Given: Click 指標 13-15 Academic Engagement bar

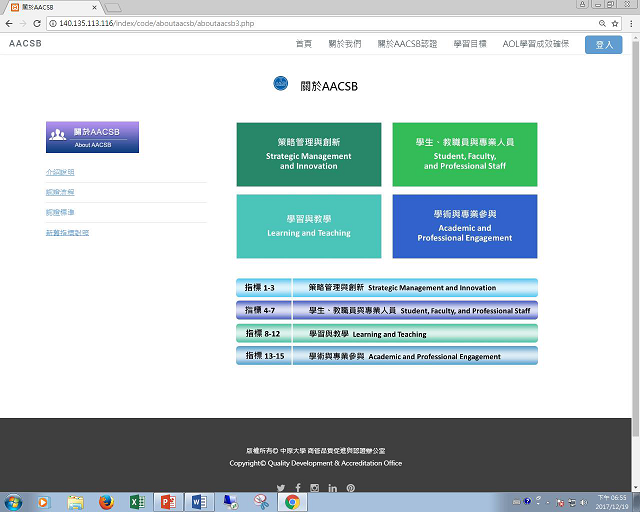Looking at the screenshot, I should point(387,356).
